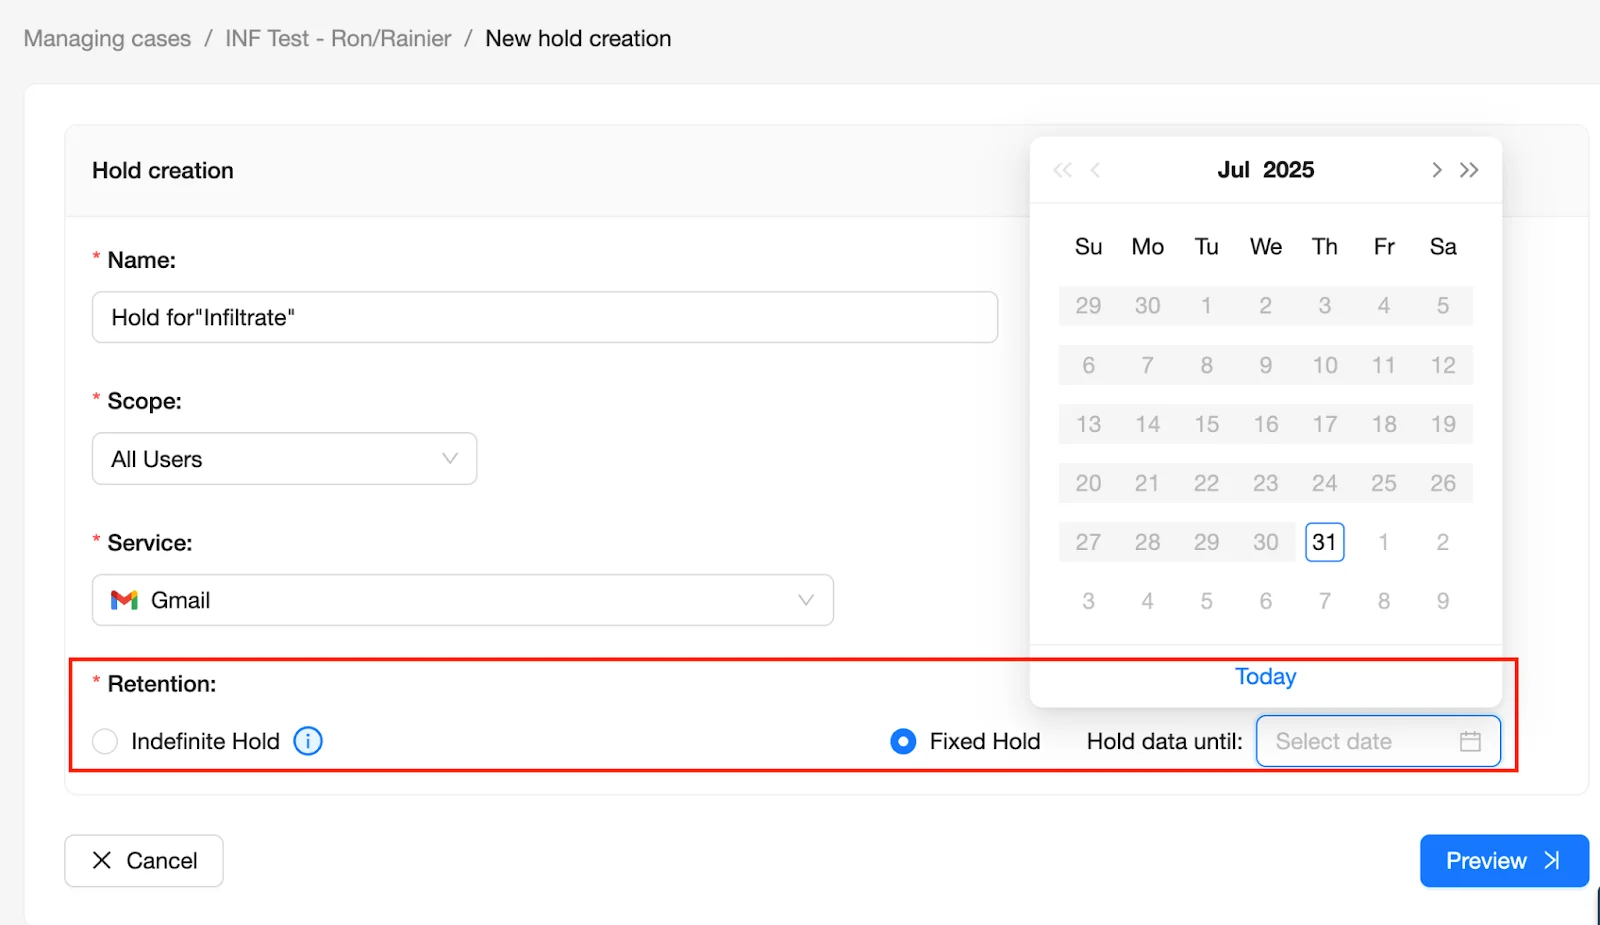Select the Indefinite Hold option
Viewport: 1600px width, 925px height.
(105, 741)
